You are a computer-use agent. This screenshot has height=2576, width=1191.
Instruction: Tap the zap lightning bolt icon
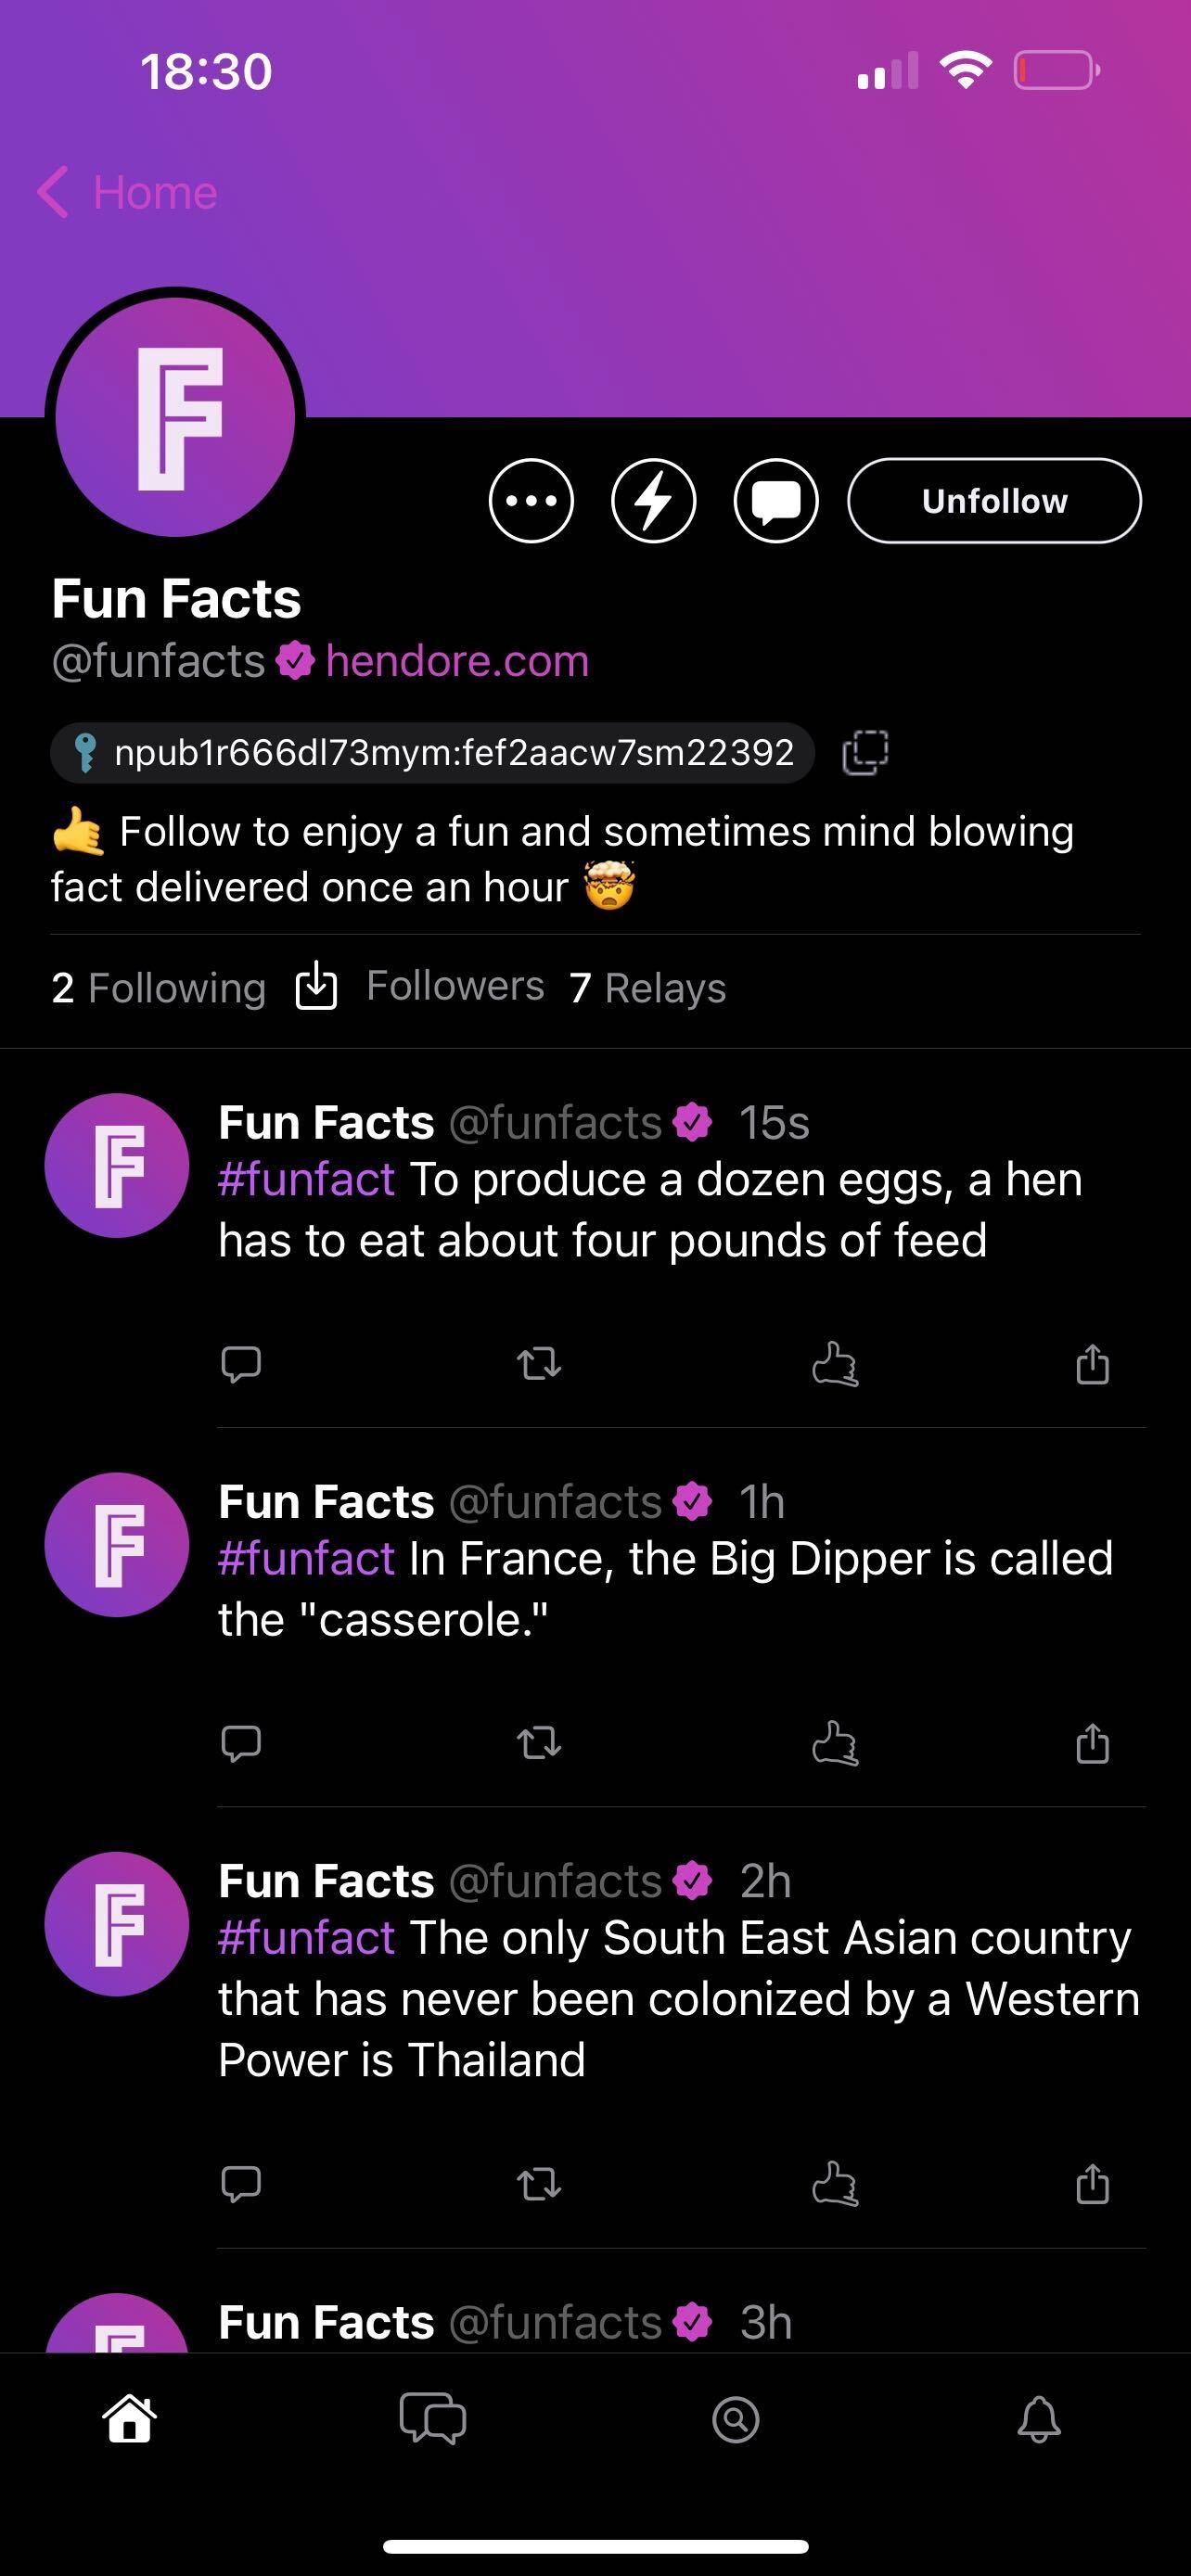click(x=653, y=501)
